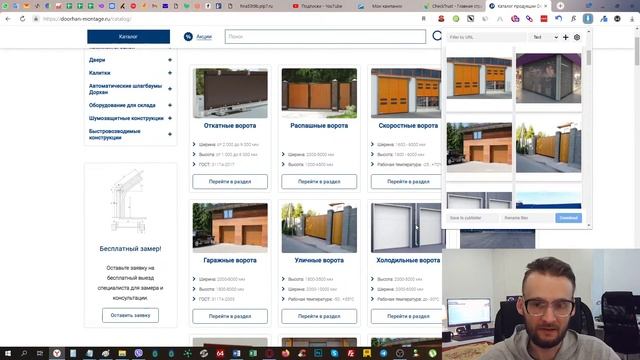640x360 pixels.
Task: Switch to the CheckTrust browser tab
Action: [x=453, y=6]
